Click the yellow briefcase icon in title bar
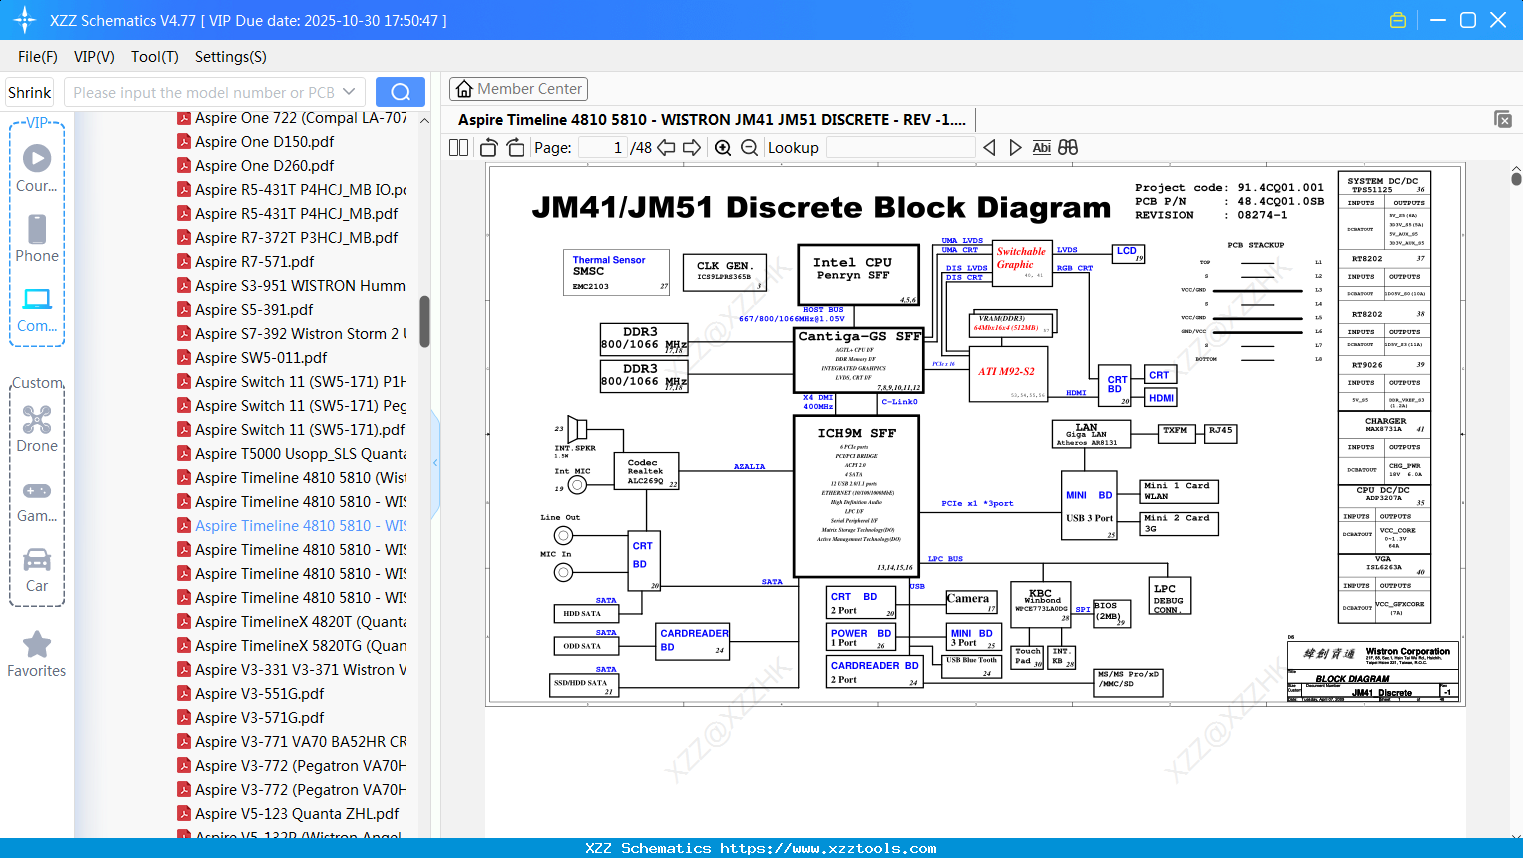 1398,20
